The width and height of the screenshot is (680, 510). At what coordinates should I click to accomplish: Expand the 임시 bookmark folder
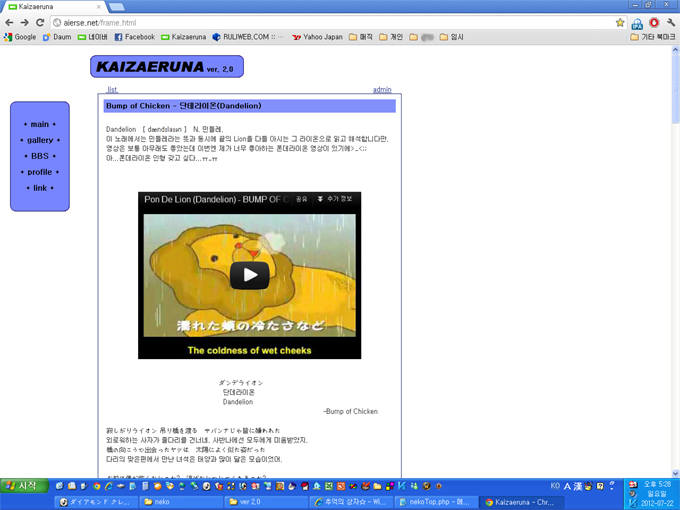pyautogui.click(x=451, y=37)
